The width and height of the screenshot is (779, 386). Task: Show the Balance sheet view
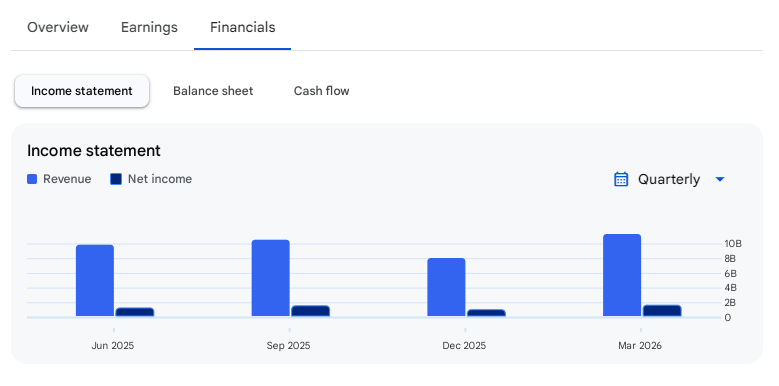click(x=213, y=91)
